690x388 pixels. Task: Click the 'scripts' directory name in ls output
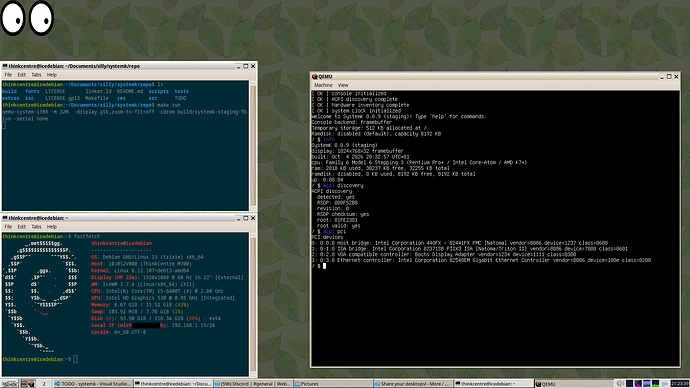click(x=158, y=92)
